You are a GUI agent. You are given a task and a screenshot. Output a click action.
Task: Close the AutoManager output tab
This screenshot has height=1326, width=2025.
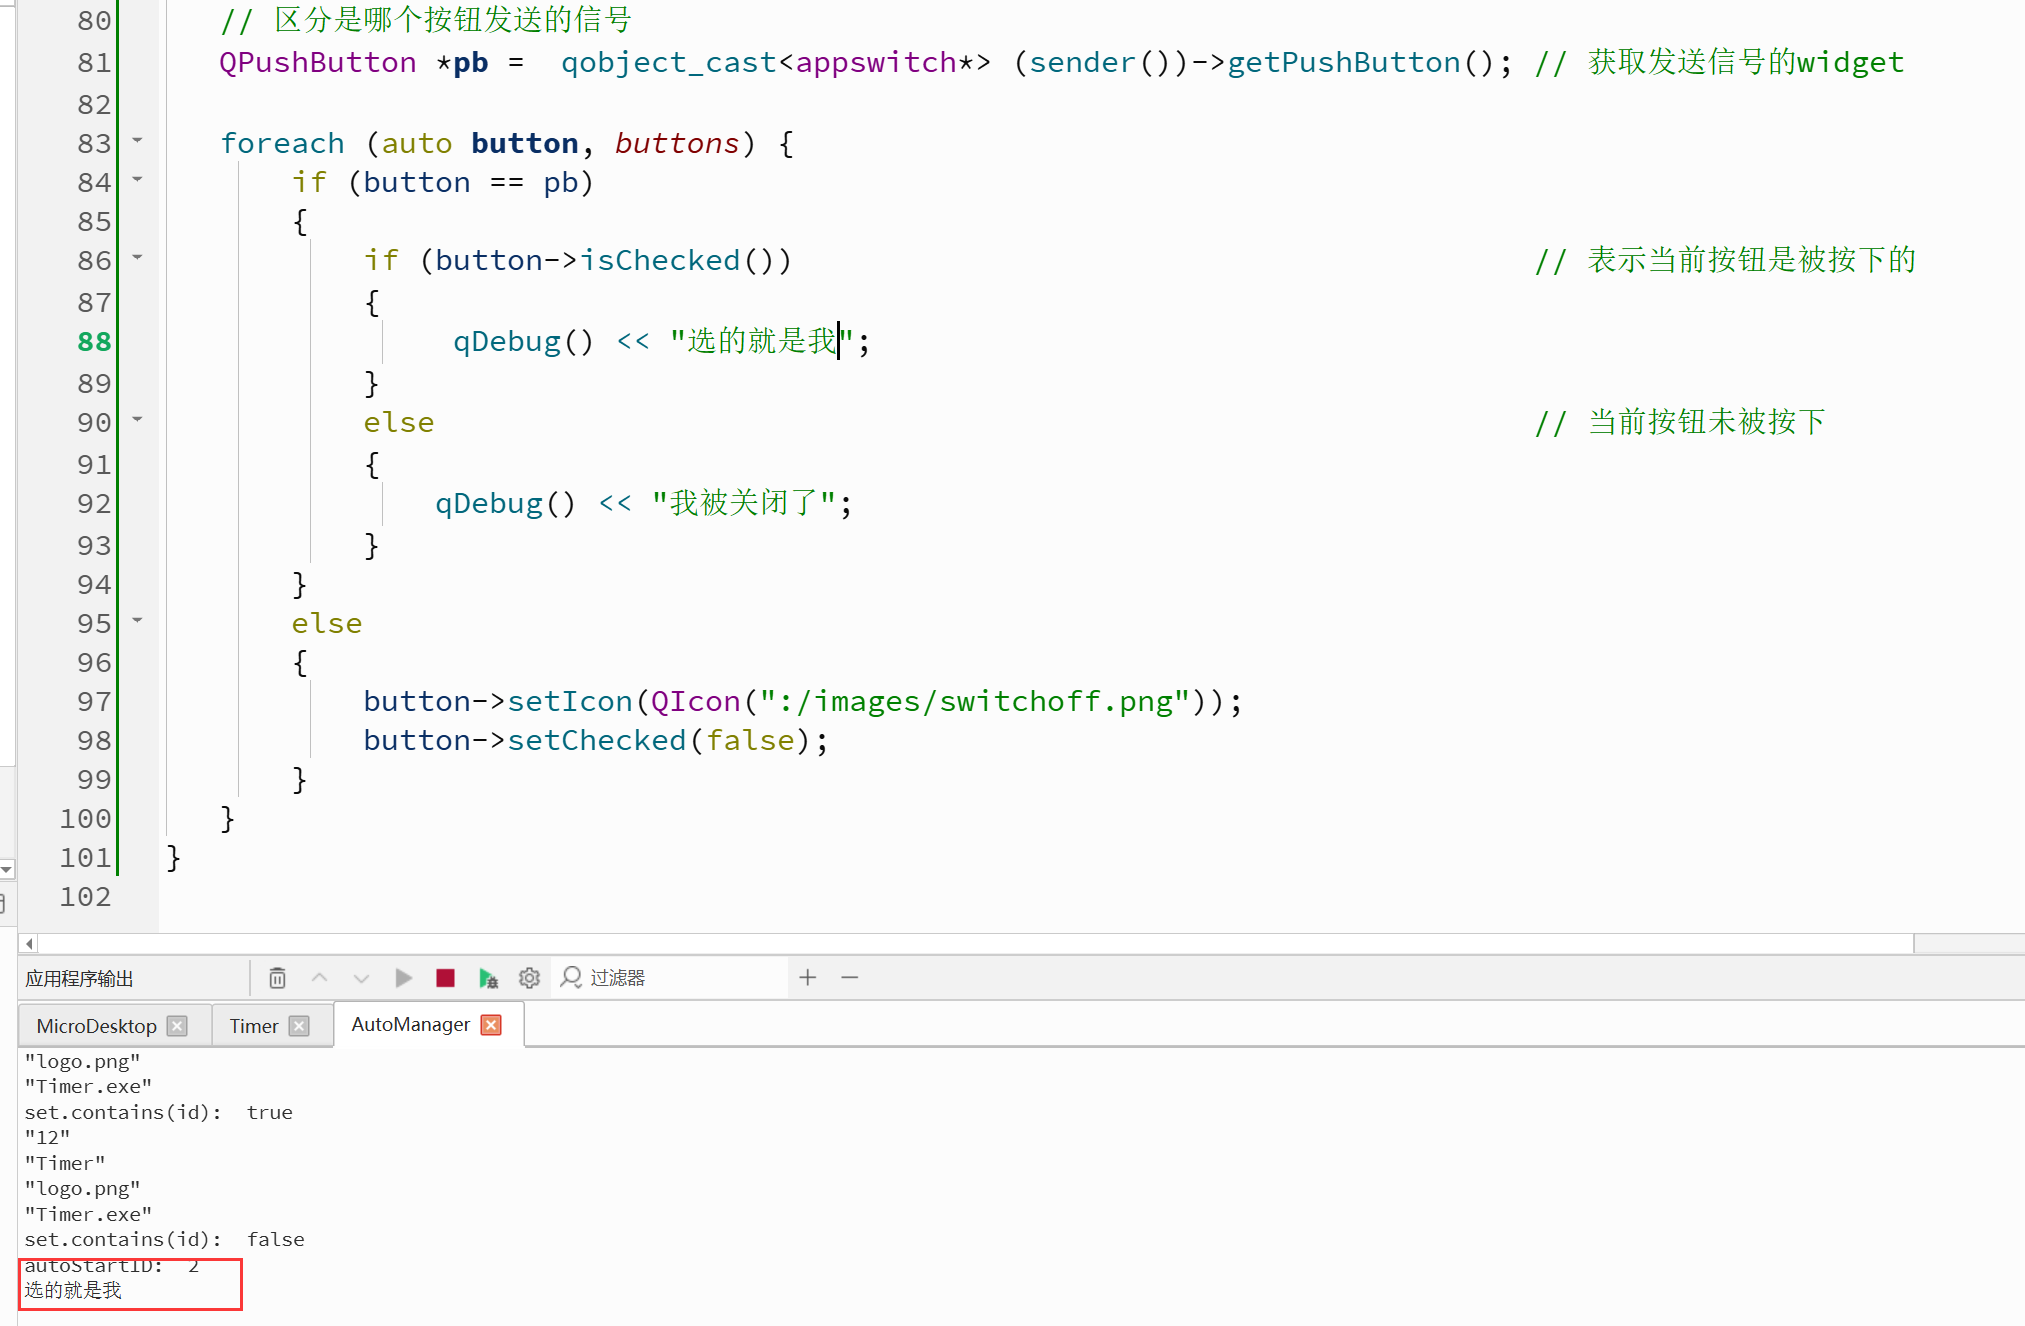tap(491, 1025)
